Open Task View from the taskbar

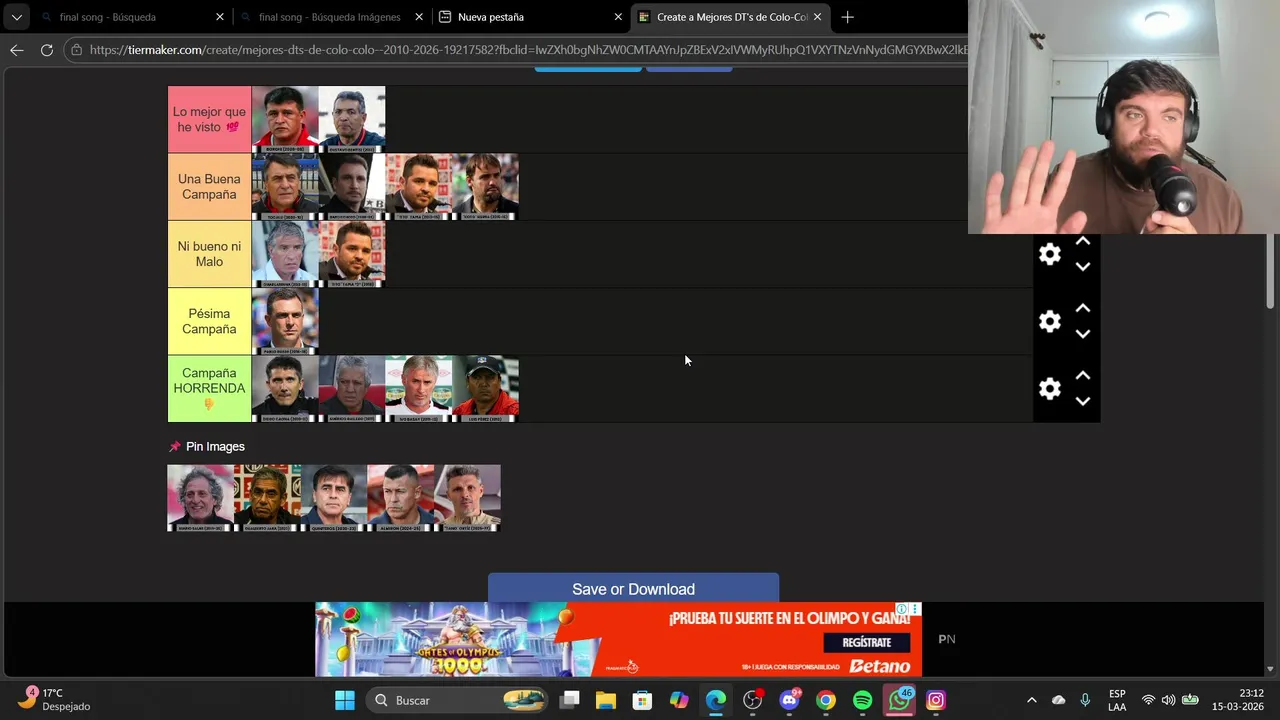click(x=569, y=700)
